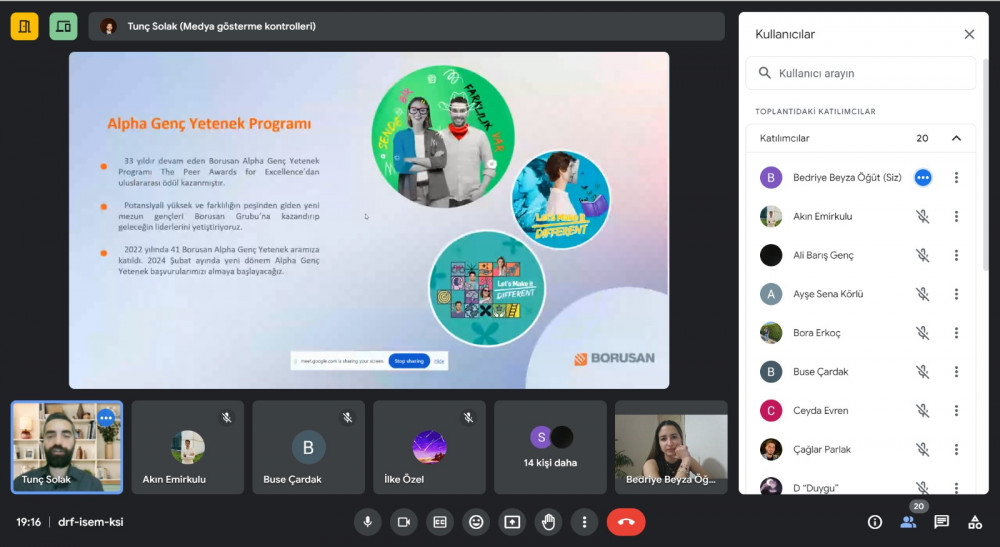
Task: Click muted mic icon for Ali Barış Genç
Action: click(x=922, y=256)
